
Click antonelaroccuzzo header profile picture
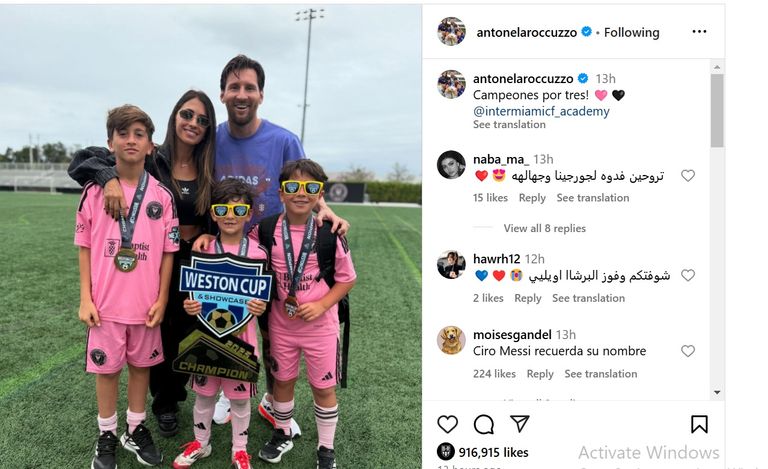click(x=451, y=32)
